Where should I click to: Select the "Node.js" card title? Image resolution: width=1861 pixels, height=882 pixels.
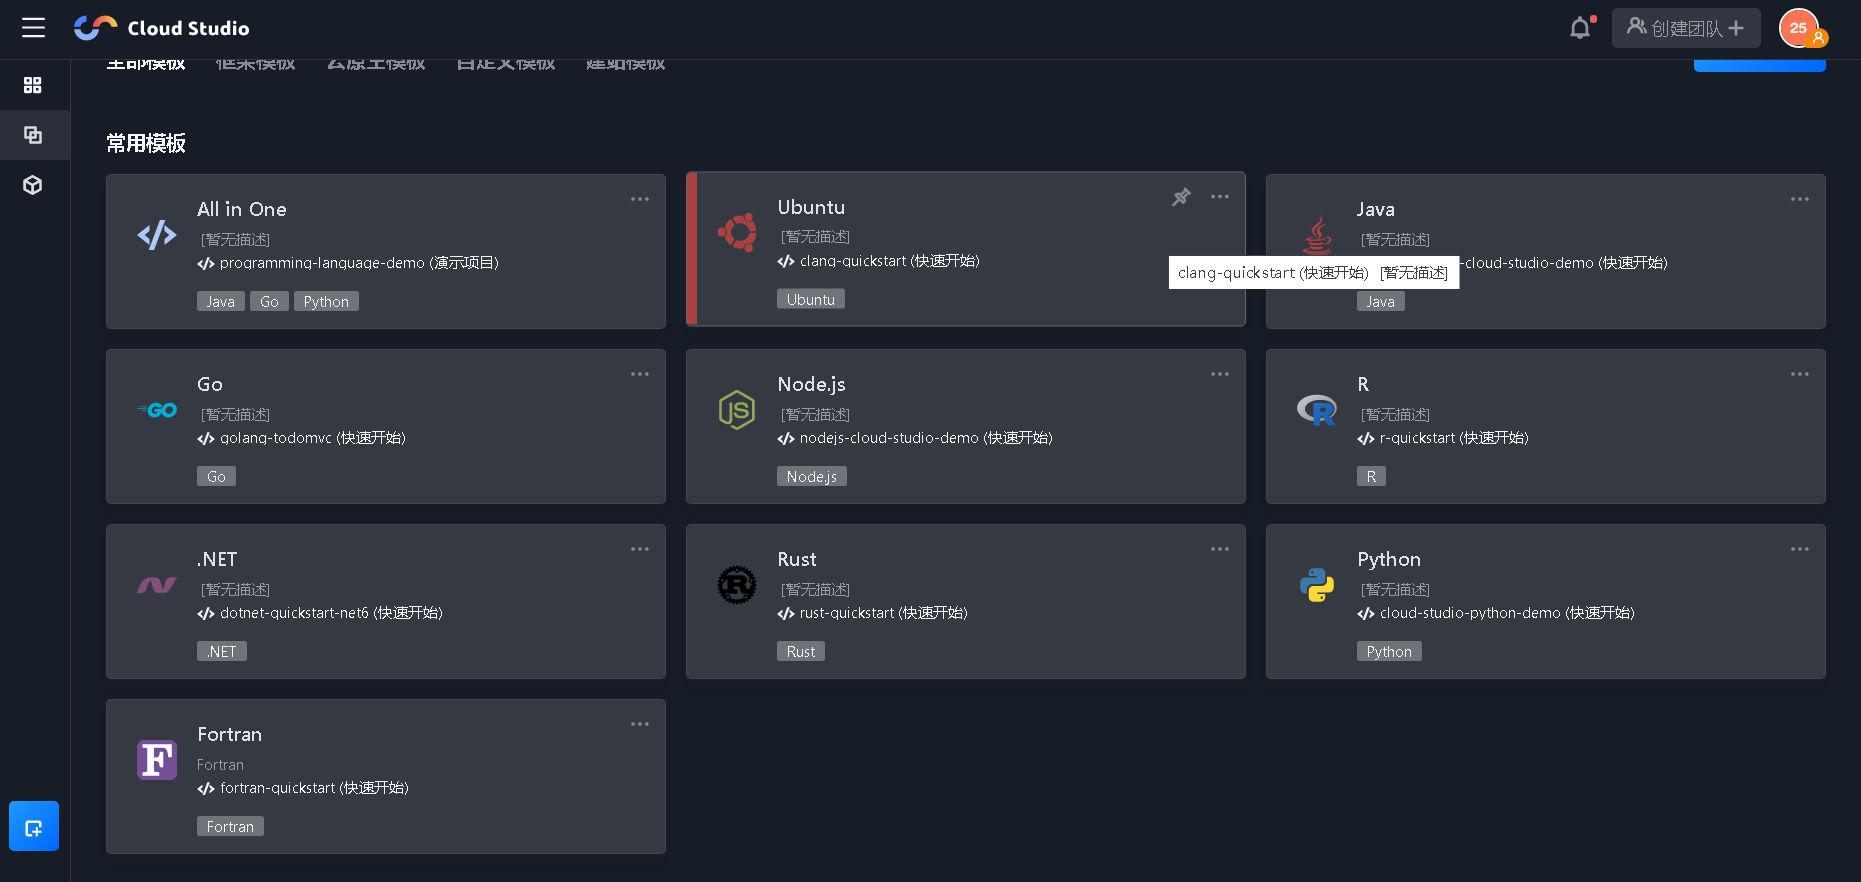[812, 384]
